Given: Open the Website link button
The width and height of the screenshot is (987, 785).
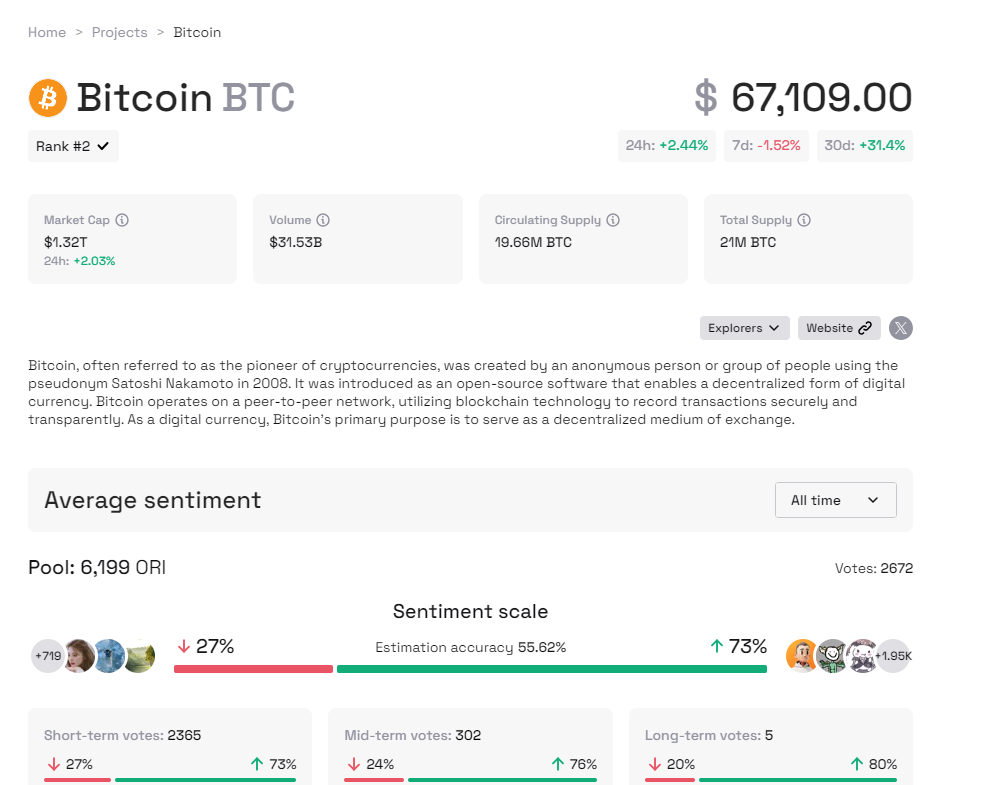Looking at the screenshot, I should coord(839,328).
